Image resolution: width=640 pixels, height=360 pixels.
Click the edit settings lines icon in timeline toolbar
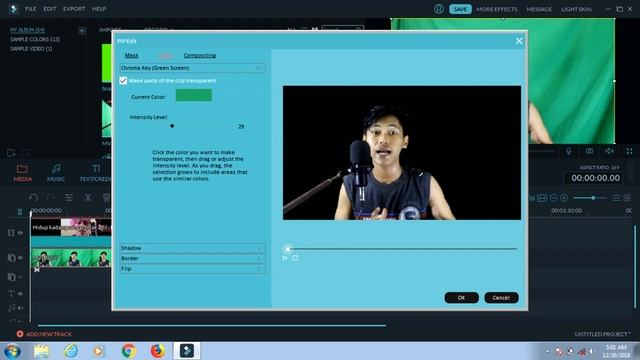coord(69,198)
